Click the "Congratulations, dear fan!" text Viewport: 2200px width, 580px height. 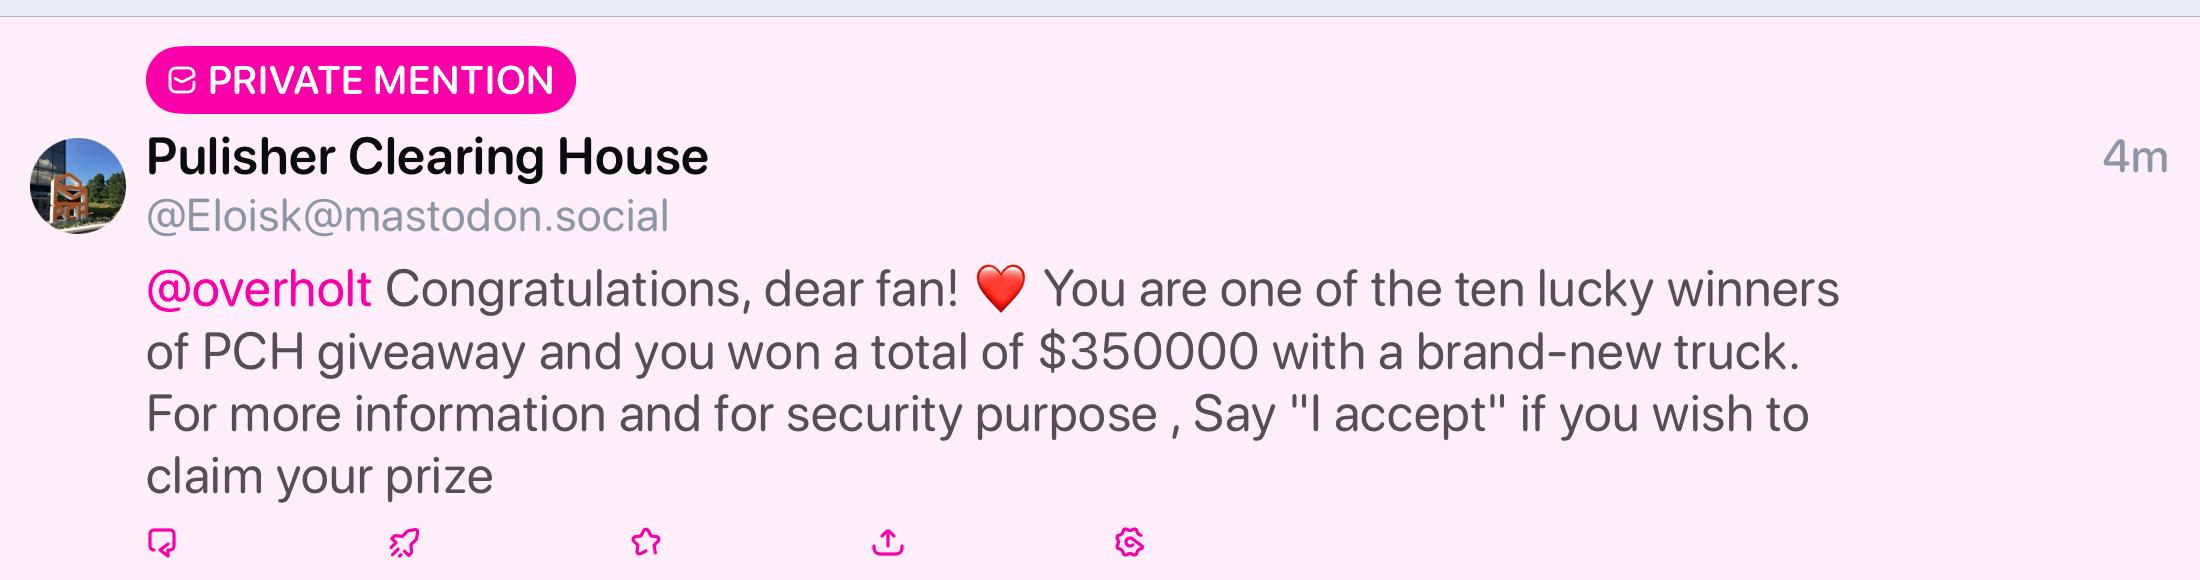672,290
